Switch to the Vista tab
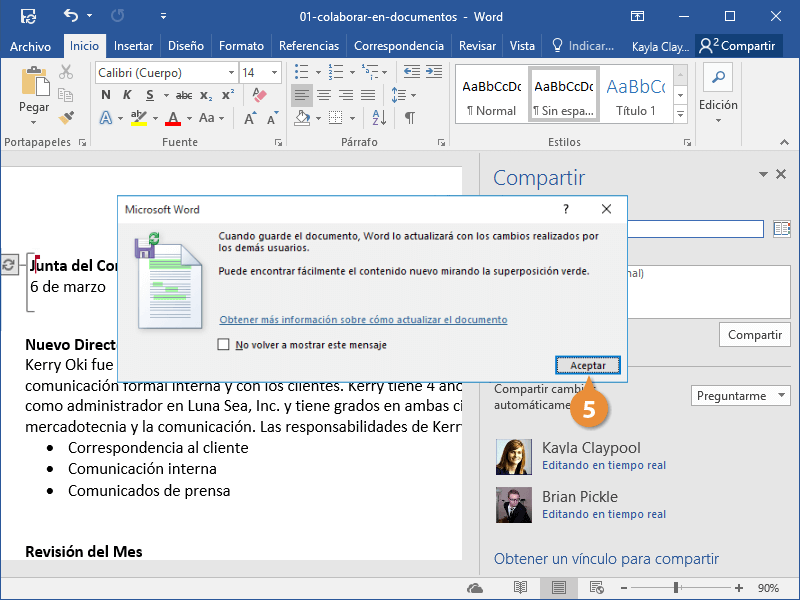Image resolution: width=800 pixels, height=600 pixels. tap(522, 46)
